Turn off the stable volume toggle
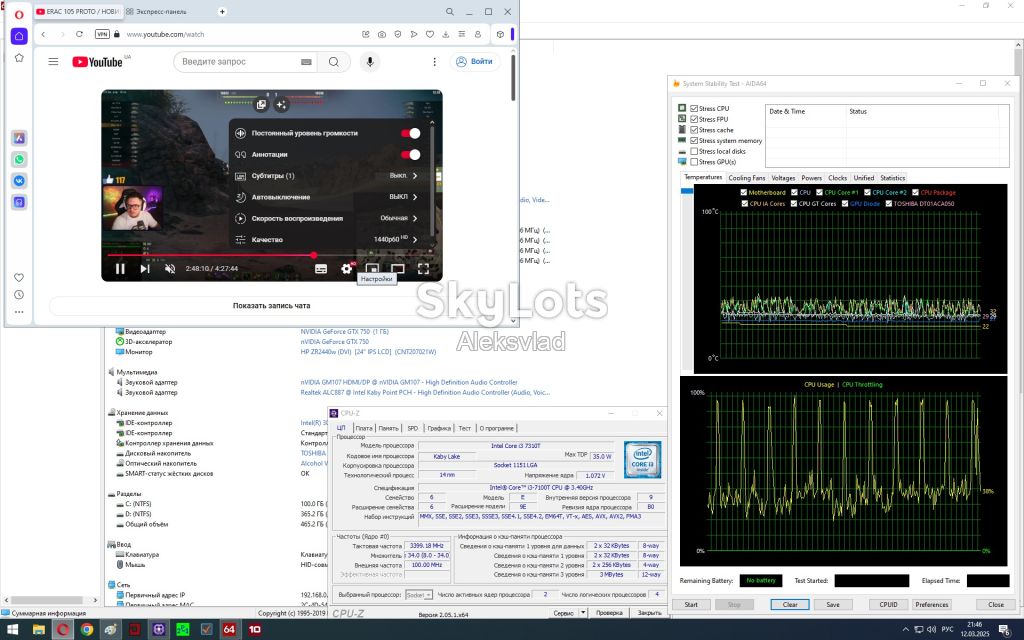The height and width of the screenshot is (640, 1024). click(x=411, y=133)
